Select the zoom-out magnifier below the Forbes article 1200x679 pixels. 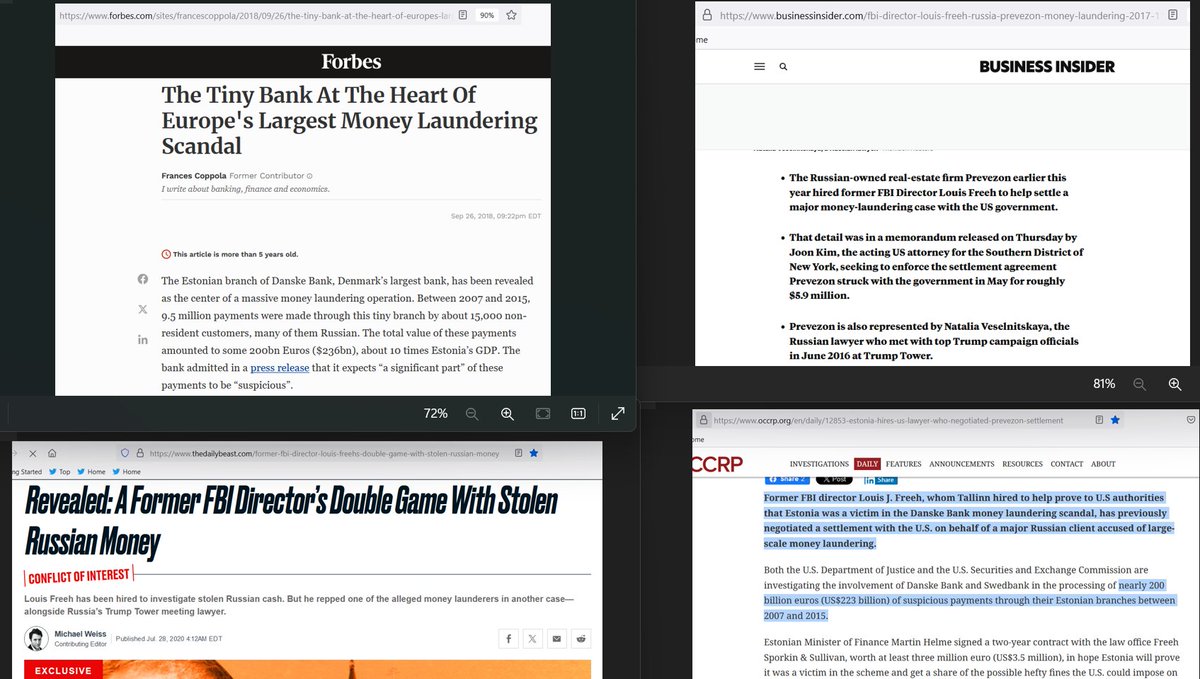(472, 413)
